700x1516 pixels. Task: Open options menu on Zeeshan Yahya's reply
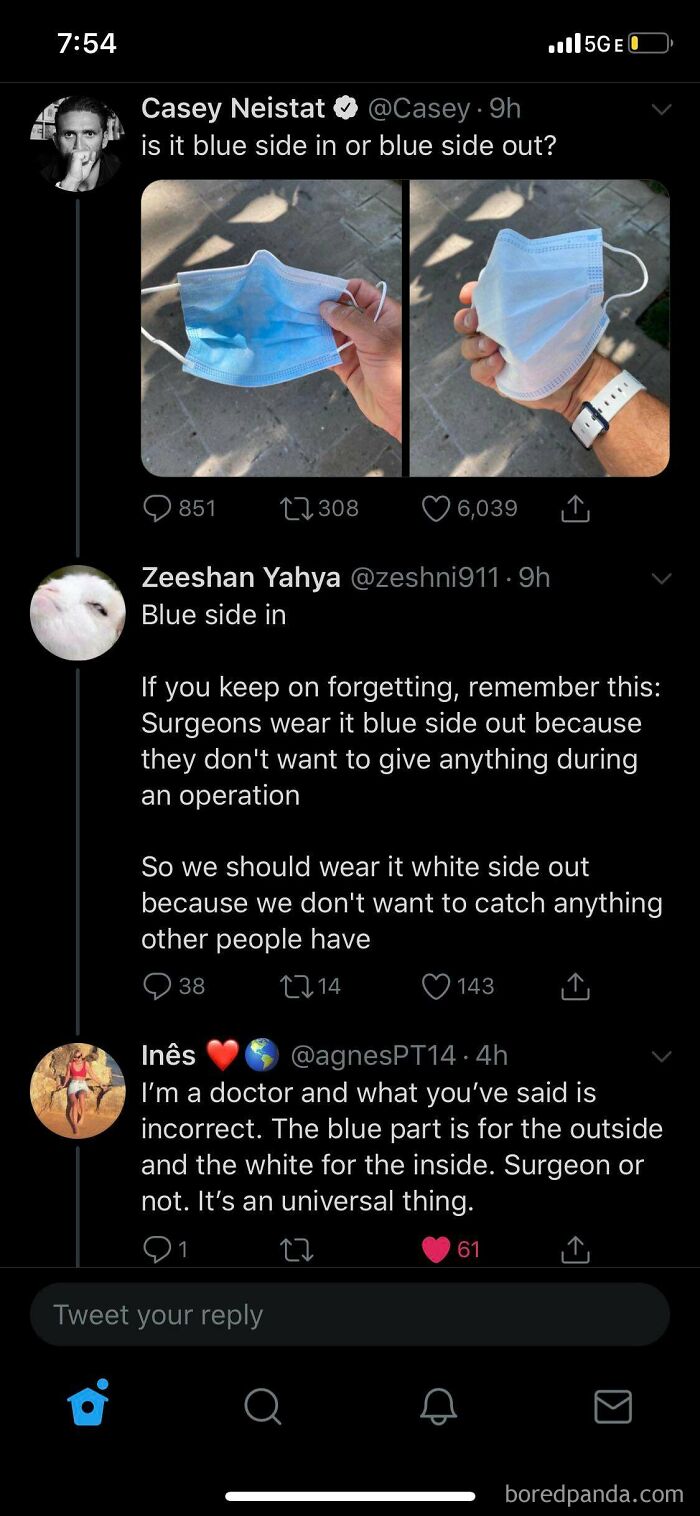[661, 577]
